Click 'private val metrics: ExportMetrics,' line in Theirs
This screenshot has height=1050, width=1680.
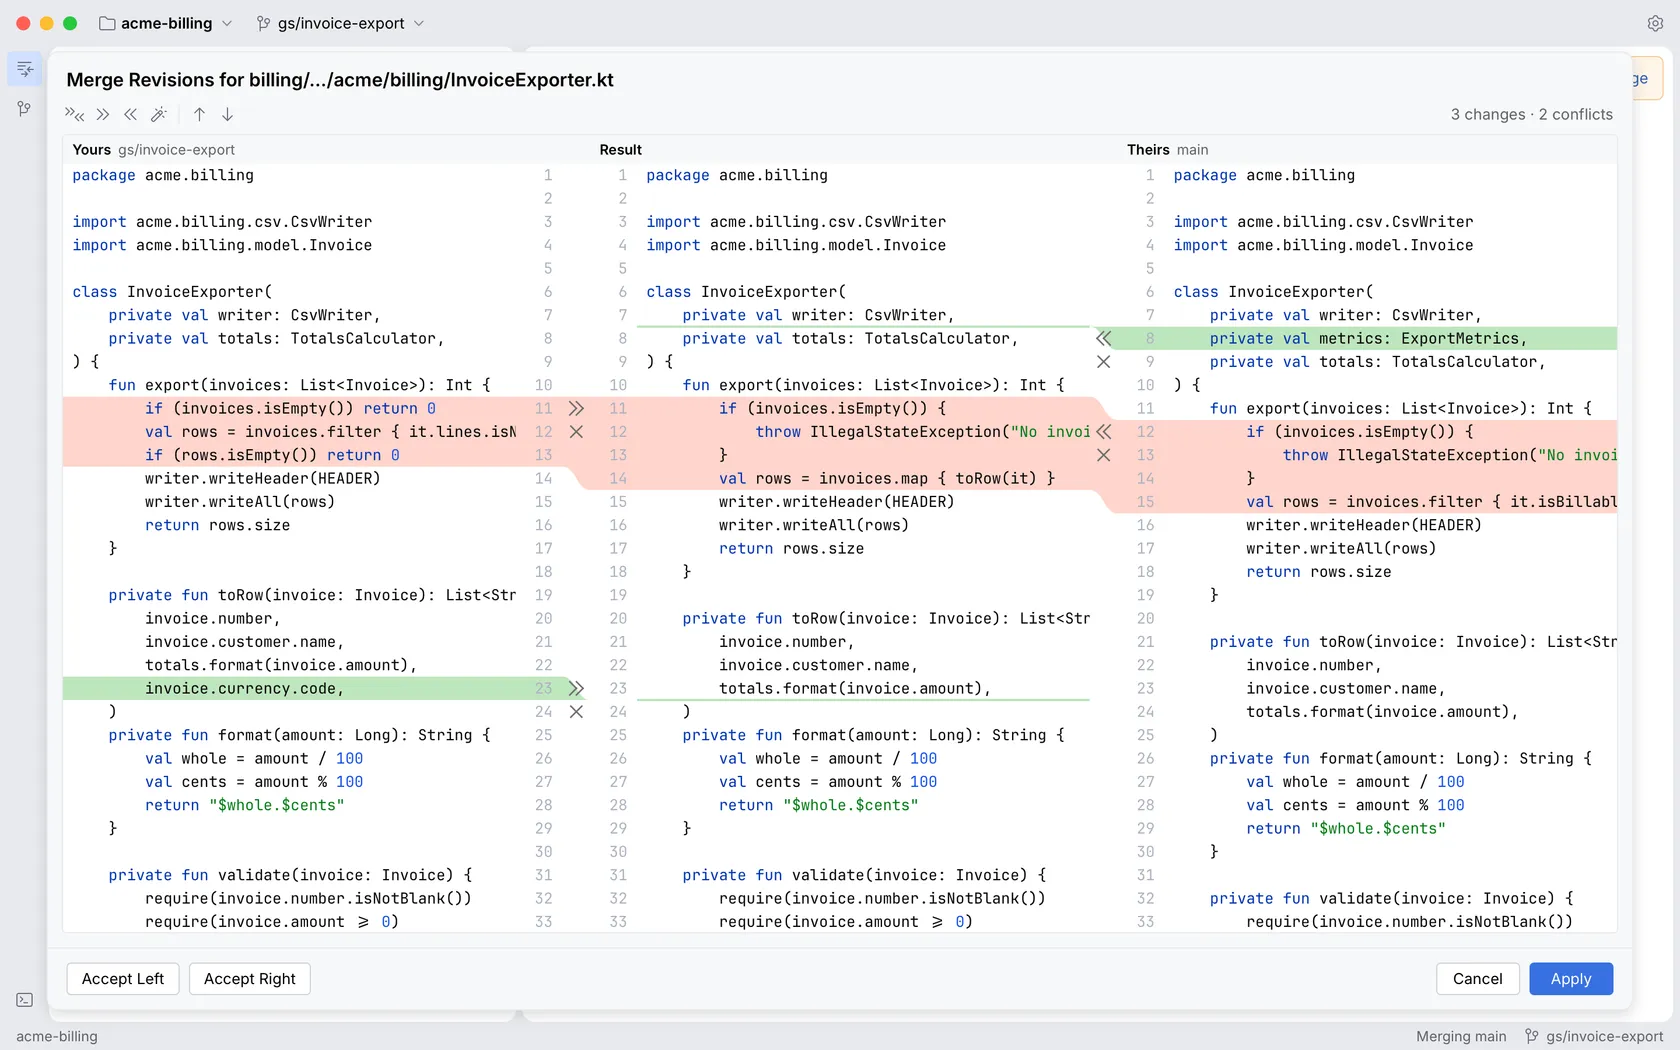[1368, 338]
